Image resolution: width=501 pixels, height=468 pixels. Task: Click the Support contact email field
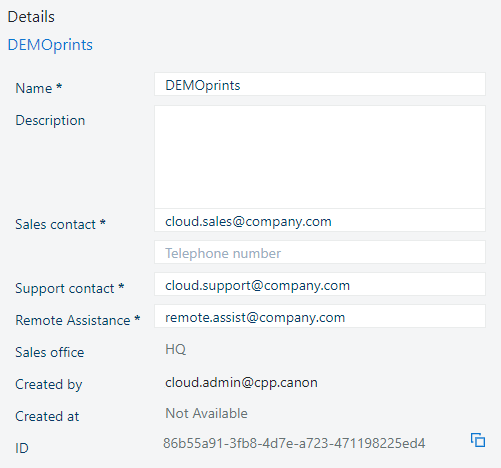[320, 284]
